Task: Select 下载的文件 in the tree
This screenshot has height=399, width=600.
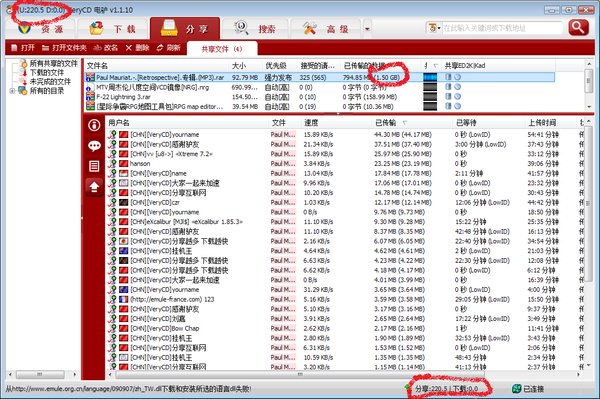Action: pos(47,72)
